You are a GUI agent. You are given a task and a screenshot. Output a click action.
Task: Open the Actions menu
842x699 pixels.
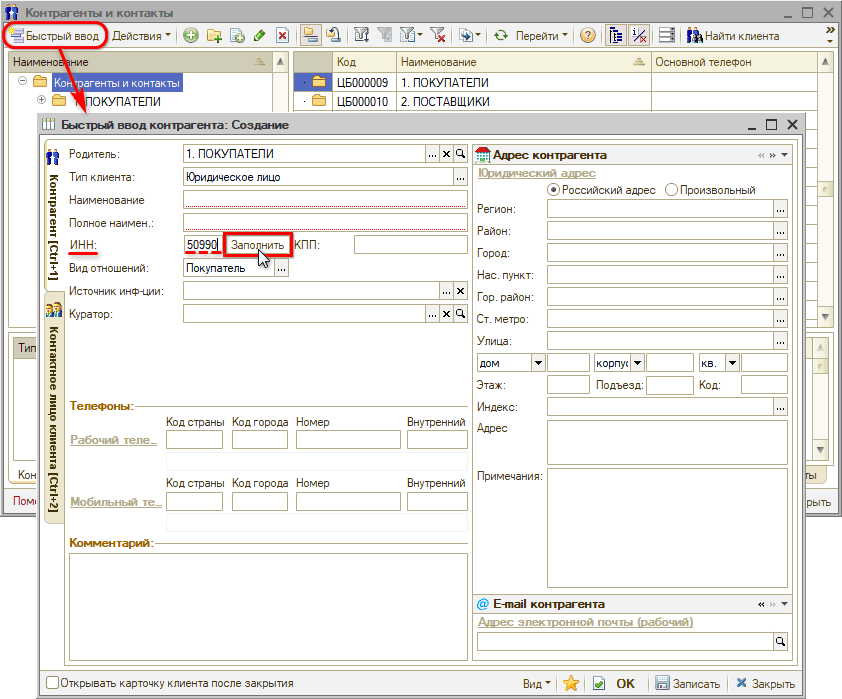tap(141, 36)
